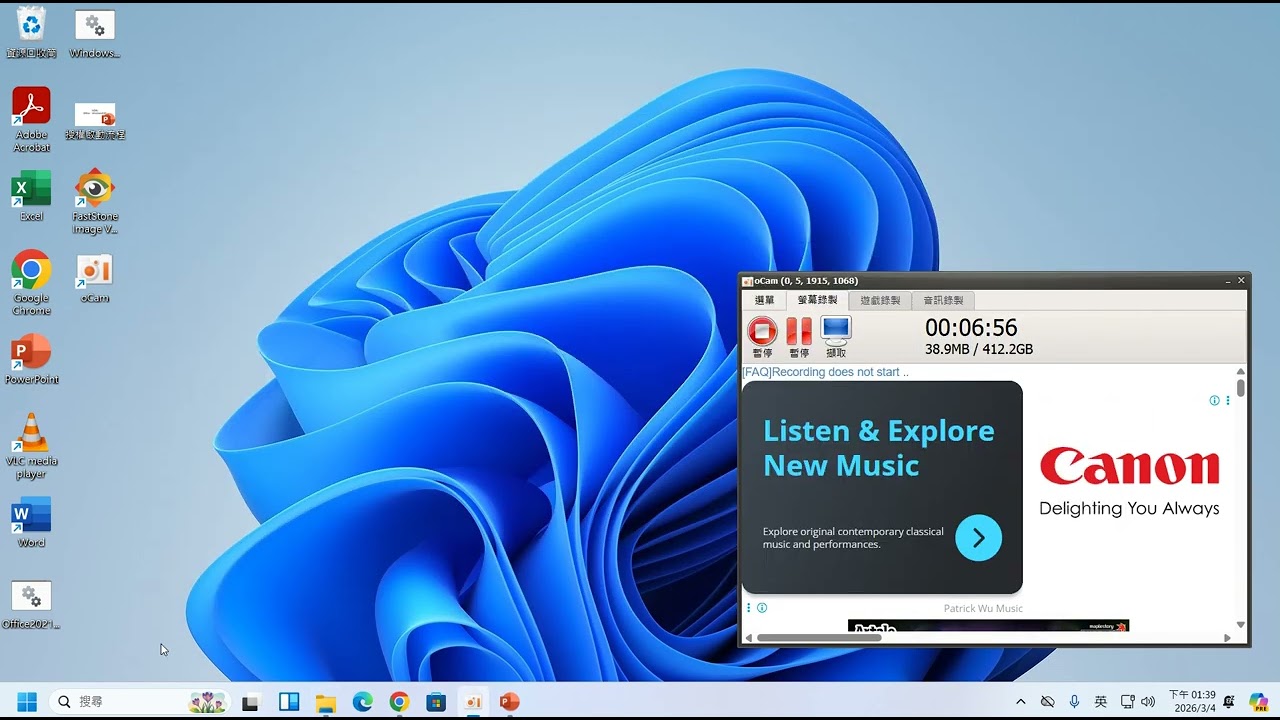Image resolution: width=1280 pixels, height=720 pixels.
Task: Select the 授權啟動流程 presentation file on desktop
Action: click(x=95, y=120)
